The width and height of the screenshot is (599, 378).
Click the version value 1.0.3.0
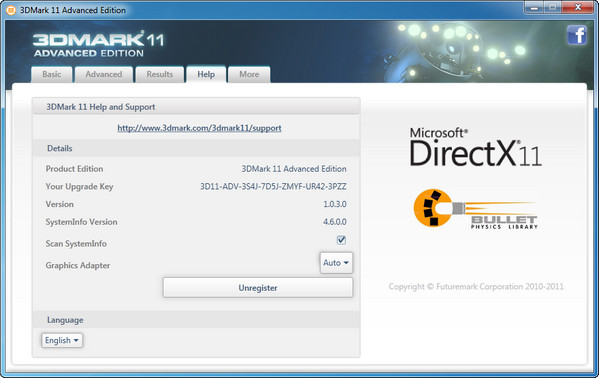[x=335, y=204]
